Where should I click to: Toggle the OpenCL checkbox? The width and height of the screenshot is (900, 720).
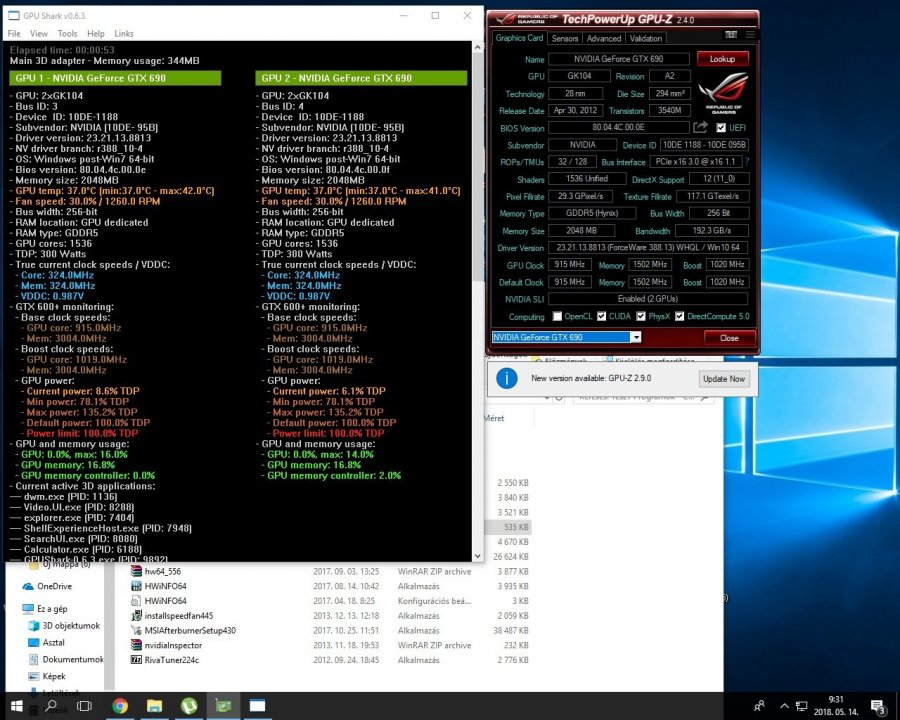[557, 316]
